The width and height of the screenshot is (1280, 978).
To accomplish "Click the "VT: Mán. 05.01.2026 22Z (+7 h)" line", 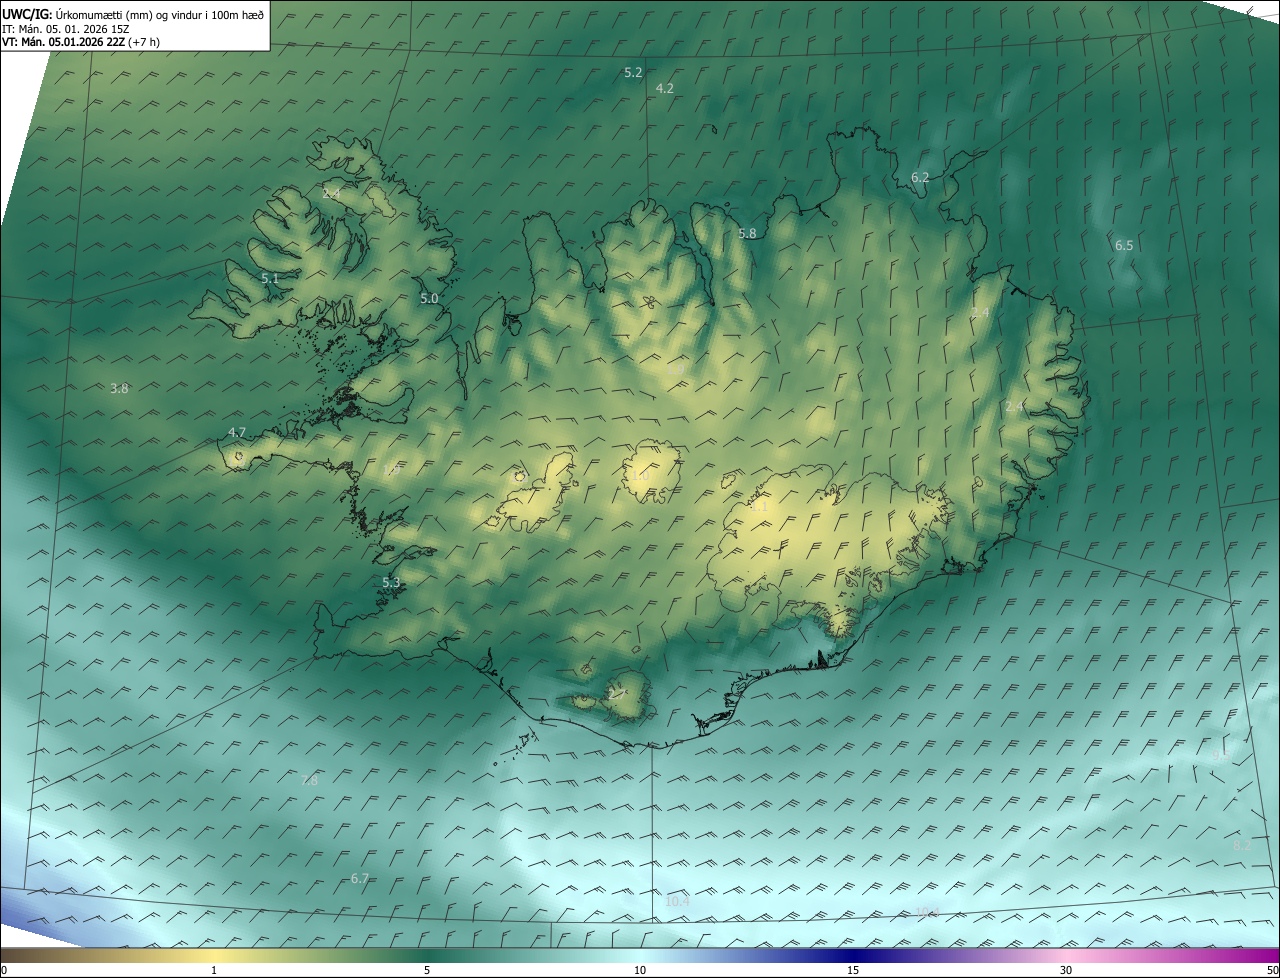I will point(81,42).
